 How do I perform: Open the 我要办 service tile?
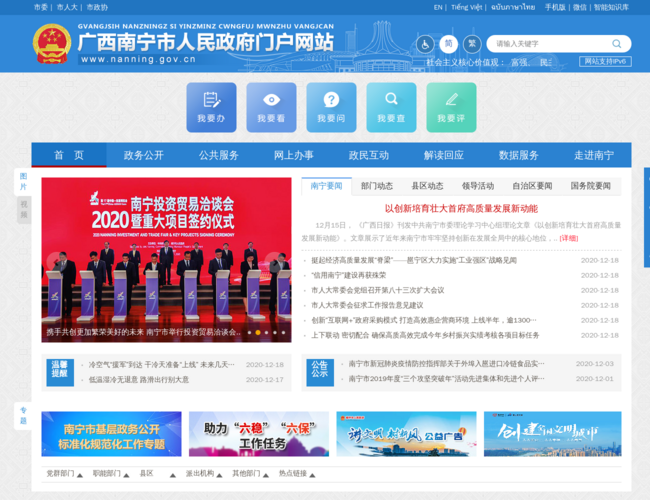pos(211,107)
